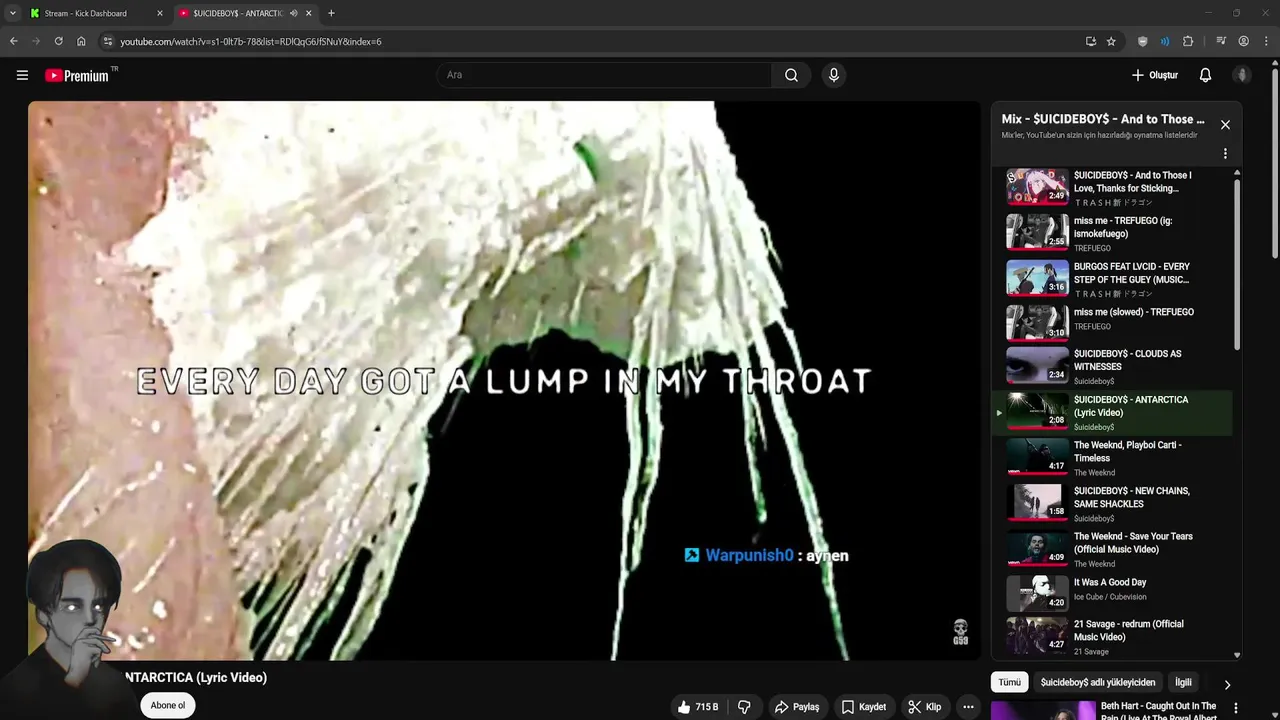This screenshot has width=1280, height=720.
Task: Mute the YouTube tab via speaker icon
Action: (x=293, y=13)
